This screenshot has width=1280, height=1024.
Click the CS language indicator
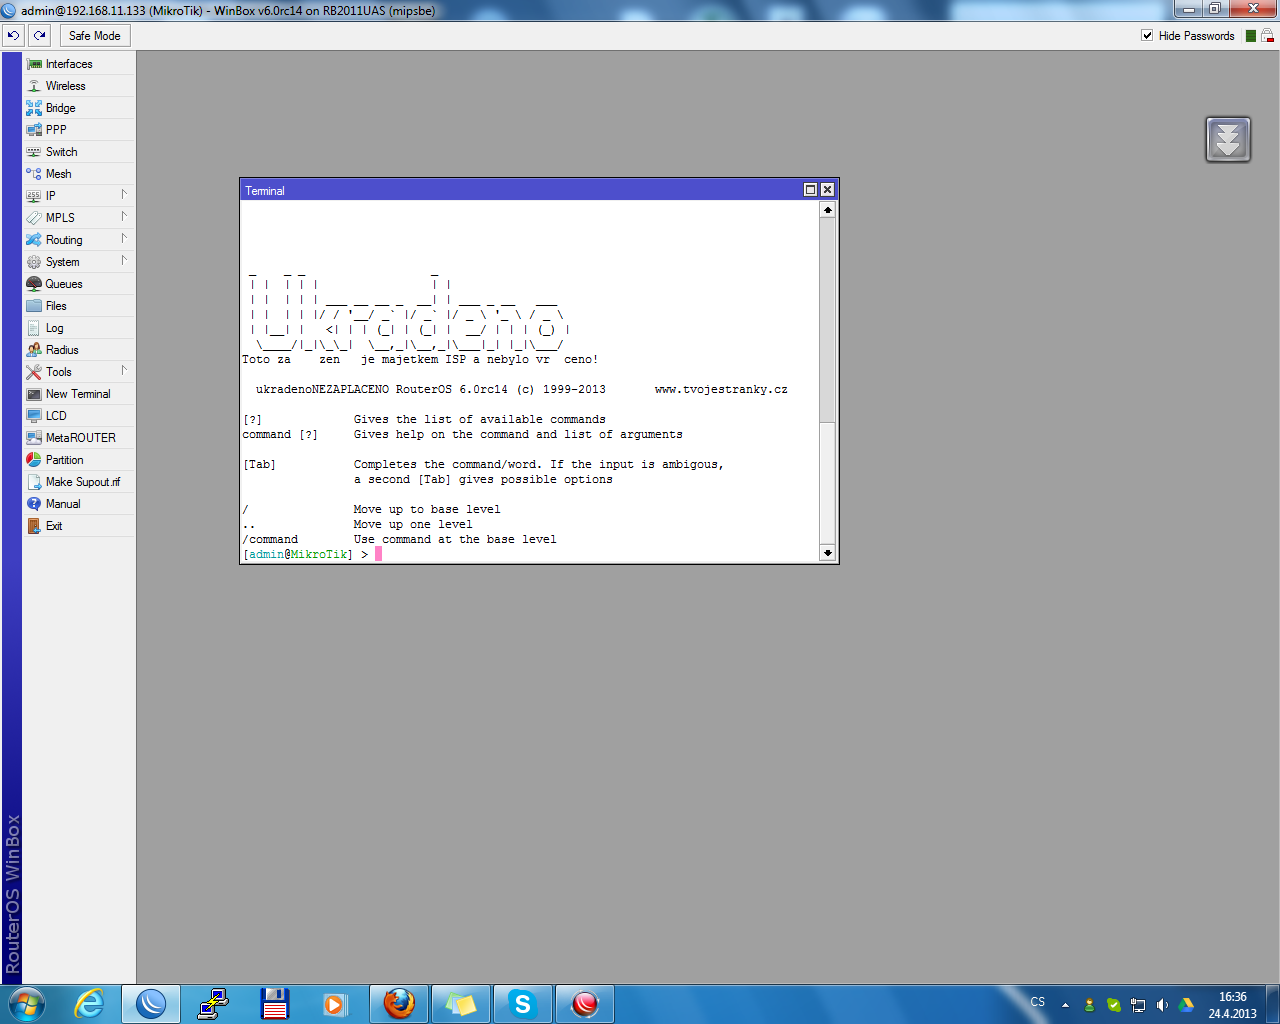click(x=1038, y=1002)
